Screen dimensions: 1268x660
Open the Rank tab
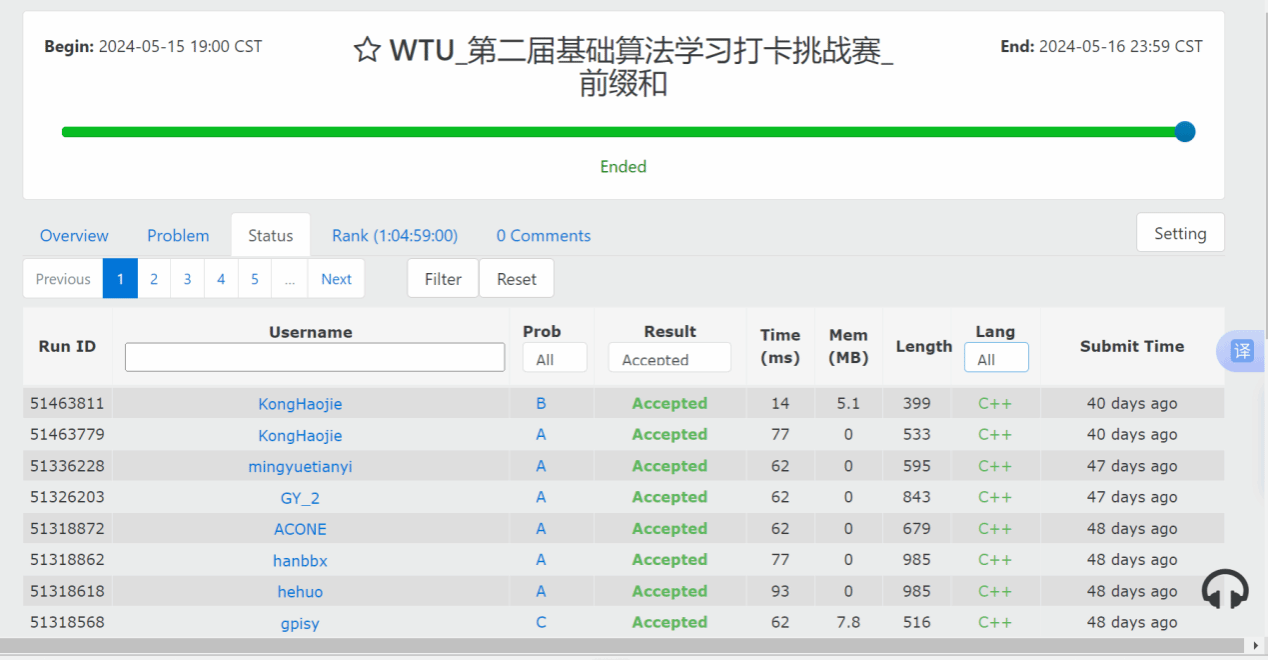tap(395, 236)
